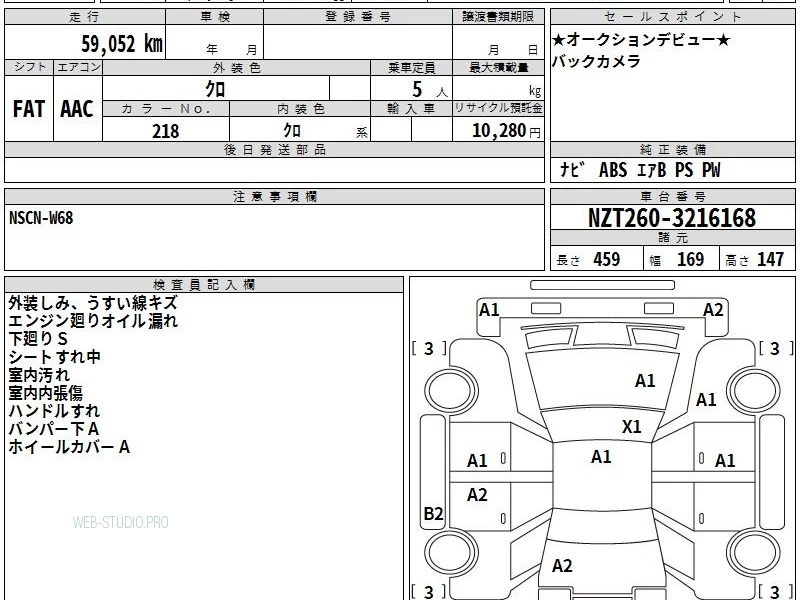Screen dimensions: 800x600
Task: Click the 検査員記入欄 header
Action: click(204, 285)
